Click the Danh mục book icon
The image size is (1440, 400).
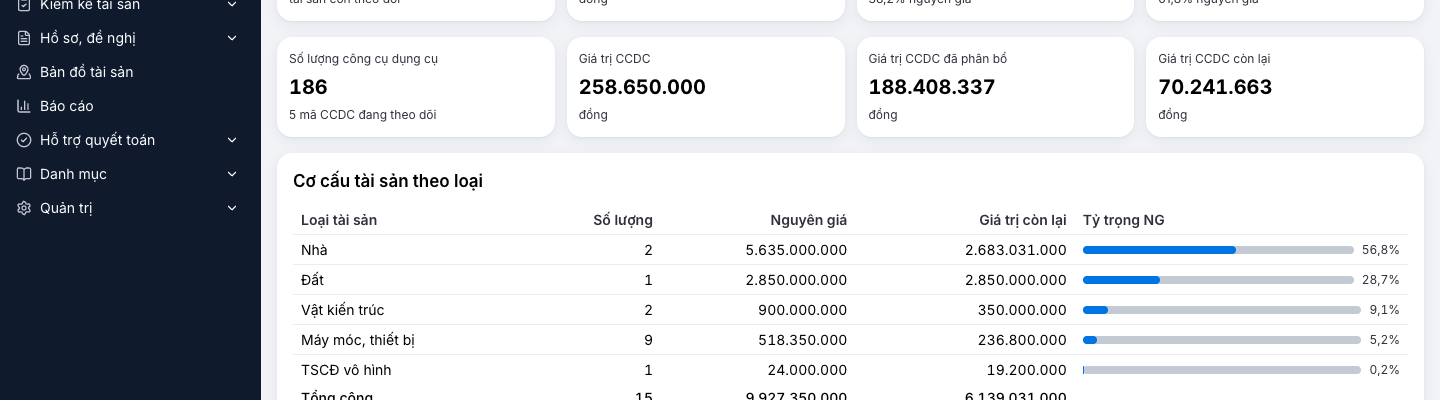coord(24,174)
